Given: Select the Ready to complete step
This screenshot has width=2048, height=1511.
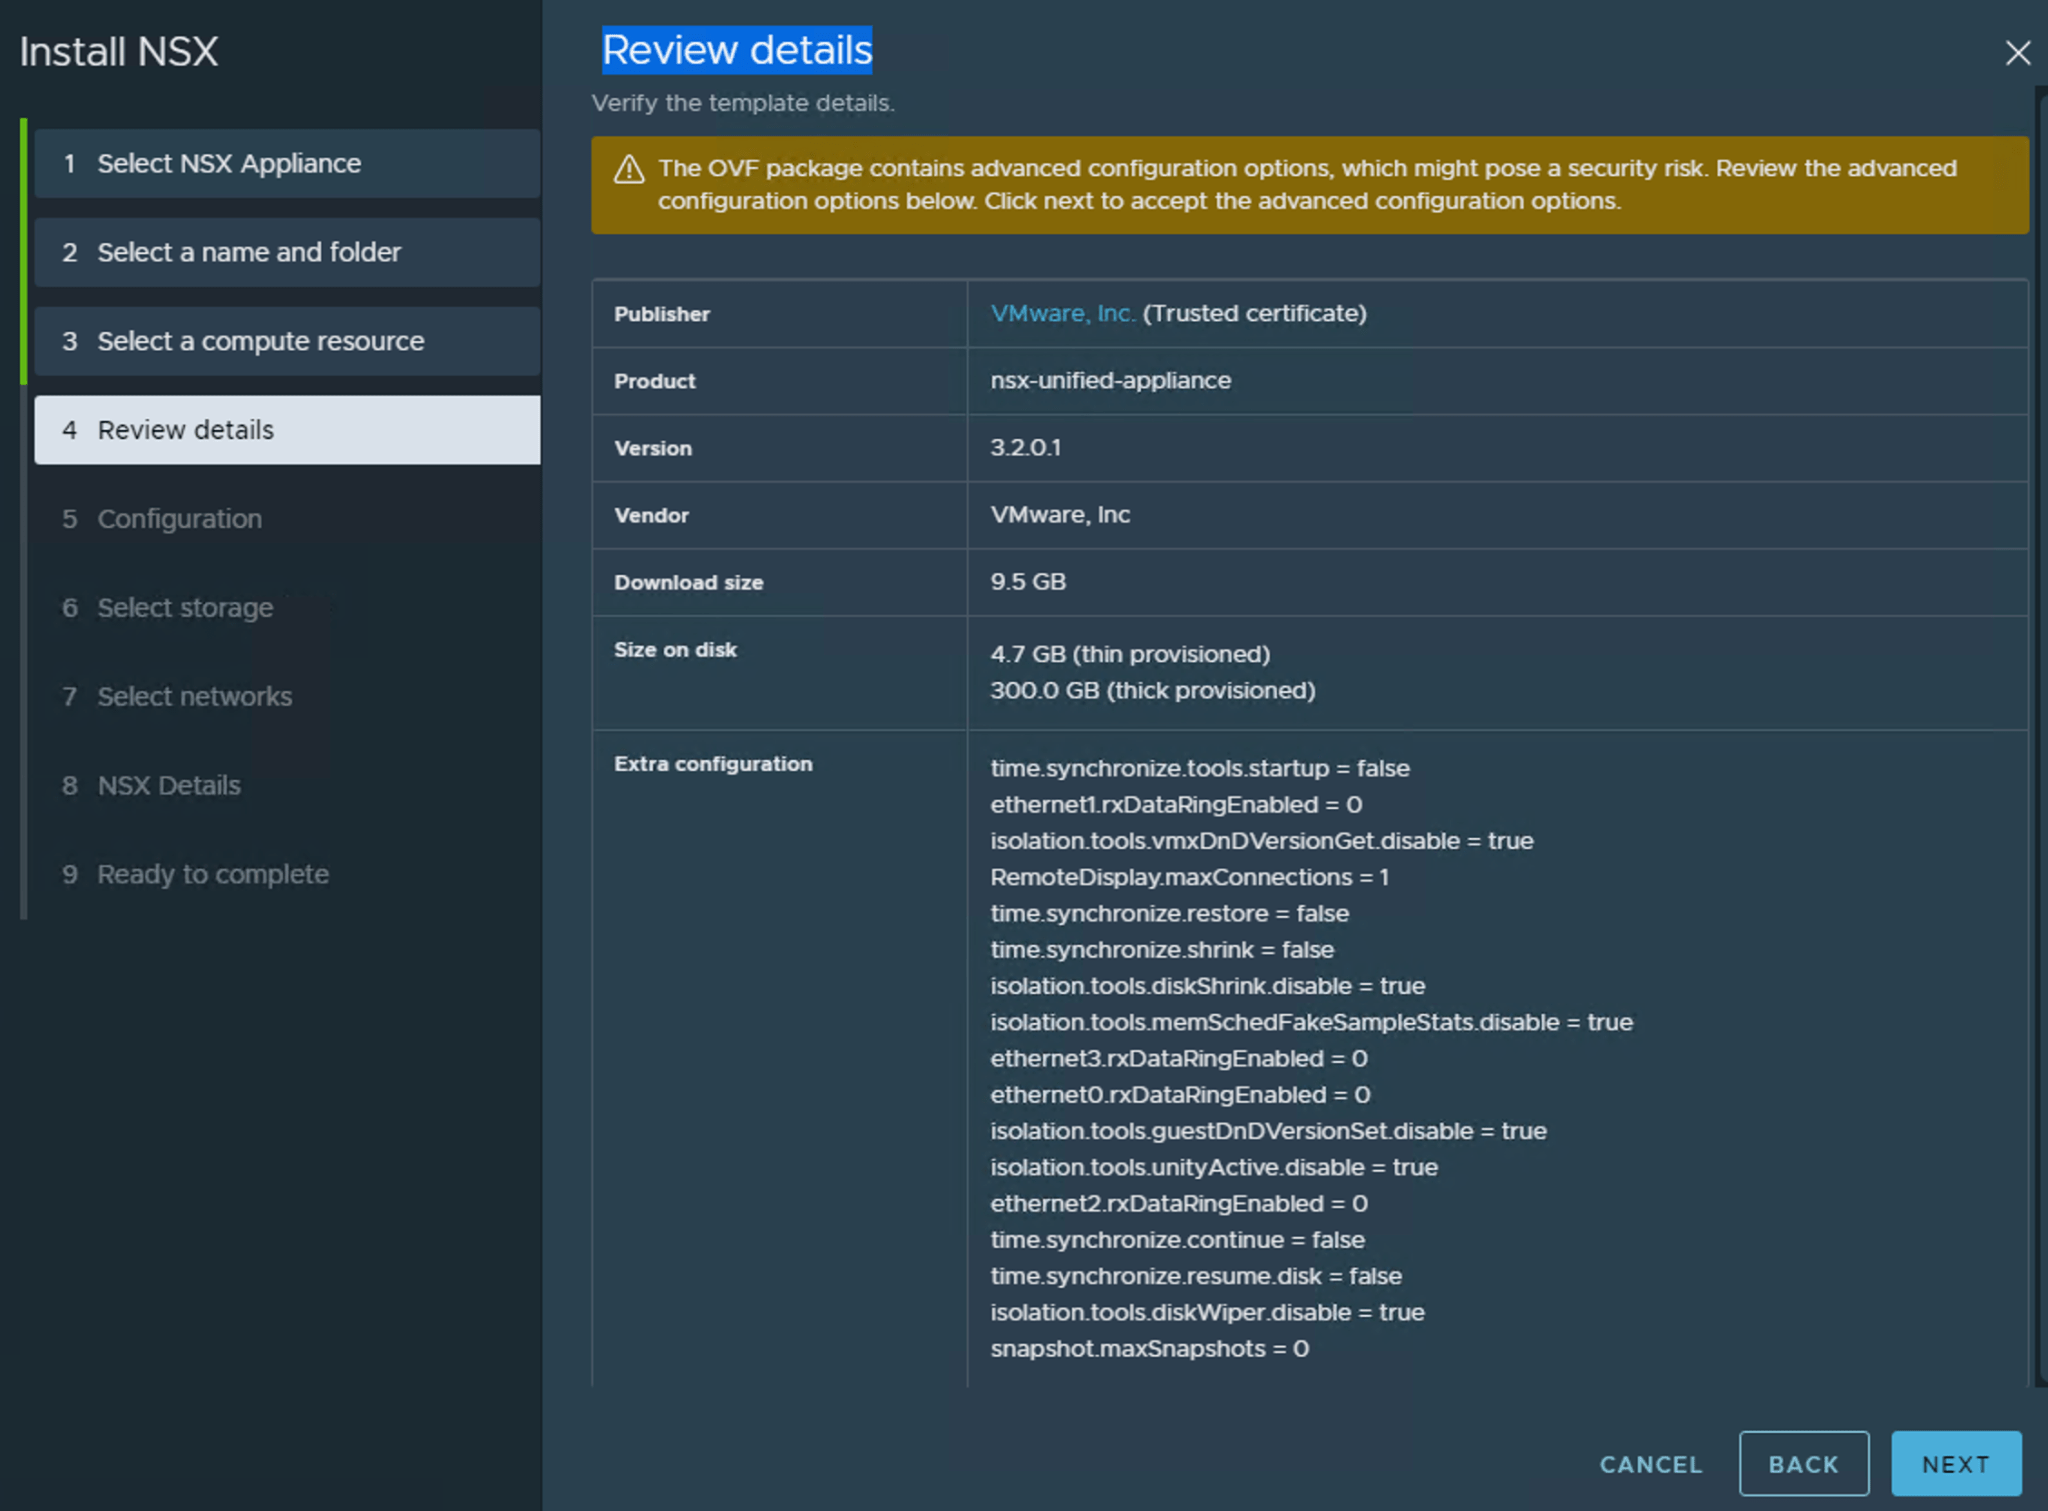Looking at the screenshot, I should click(212, 874).
